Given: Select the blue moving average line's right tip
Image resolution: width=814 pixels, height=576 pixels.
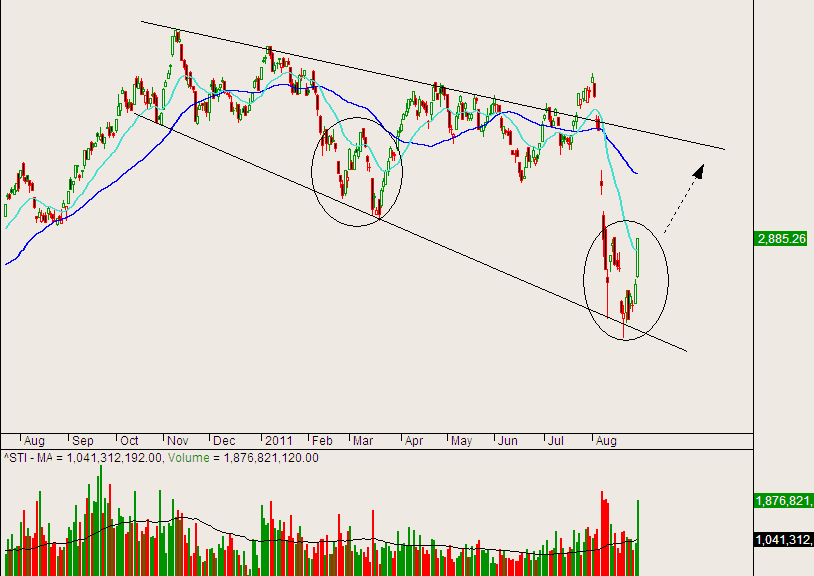Looking at the screenshot, I should point(637,174).
